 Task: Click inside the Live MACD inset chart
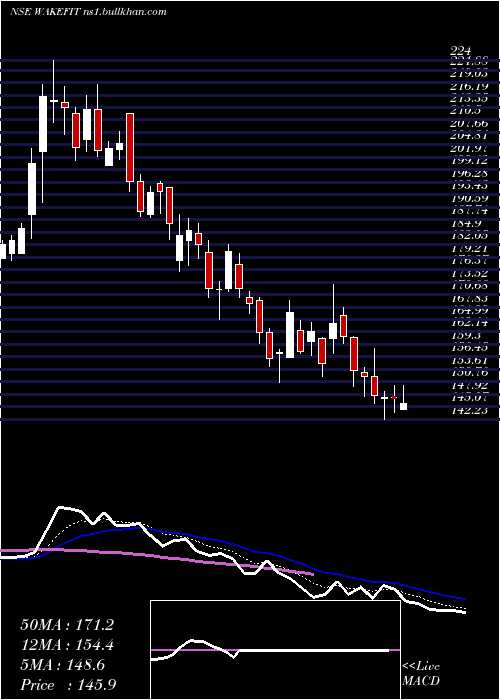click(275, 650)
